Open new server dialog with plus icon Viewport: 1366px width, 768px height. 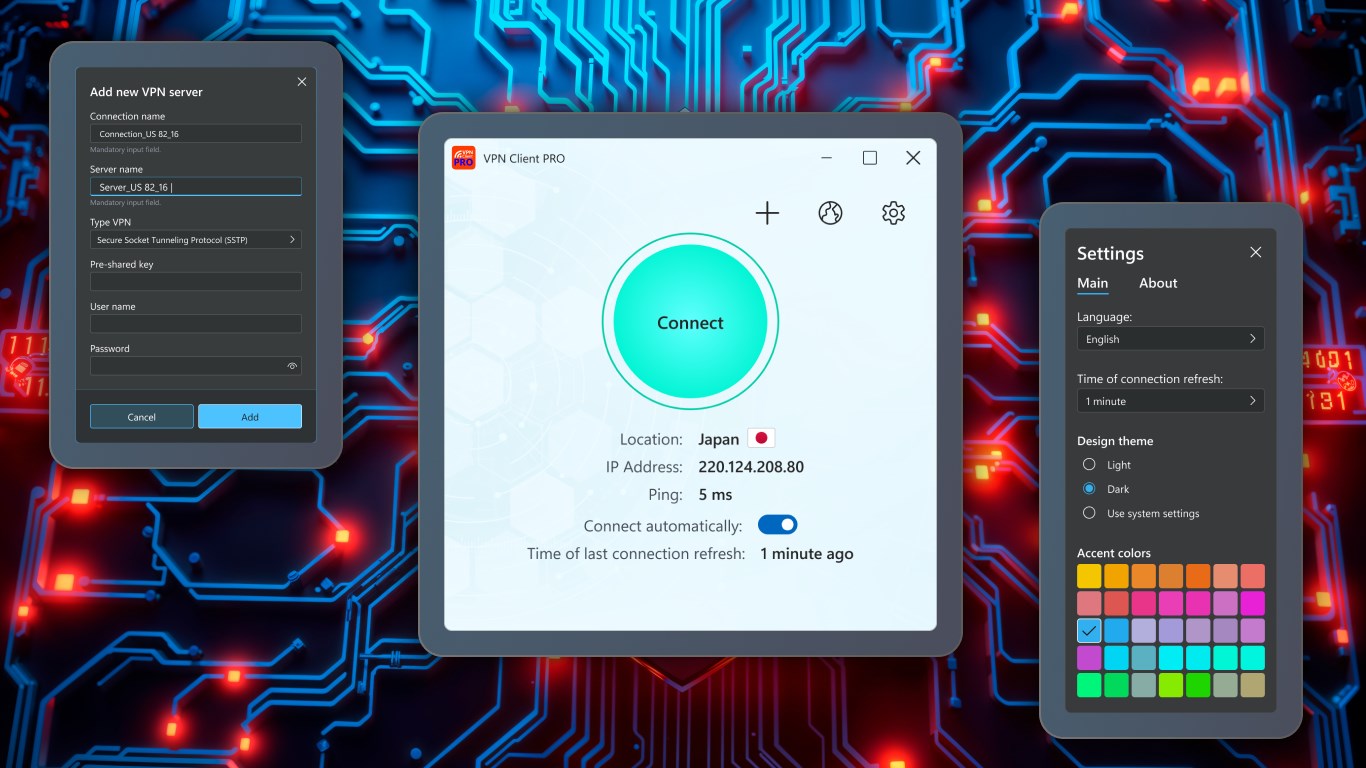point(766,212)
